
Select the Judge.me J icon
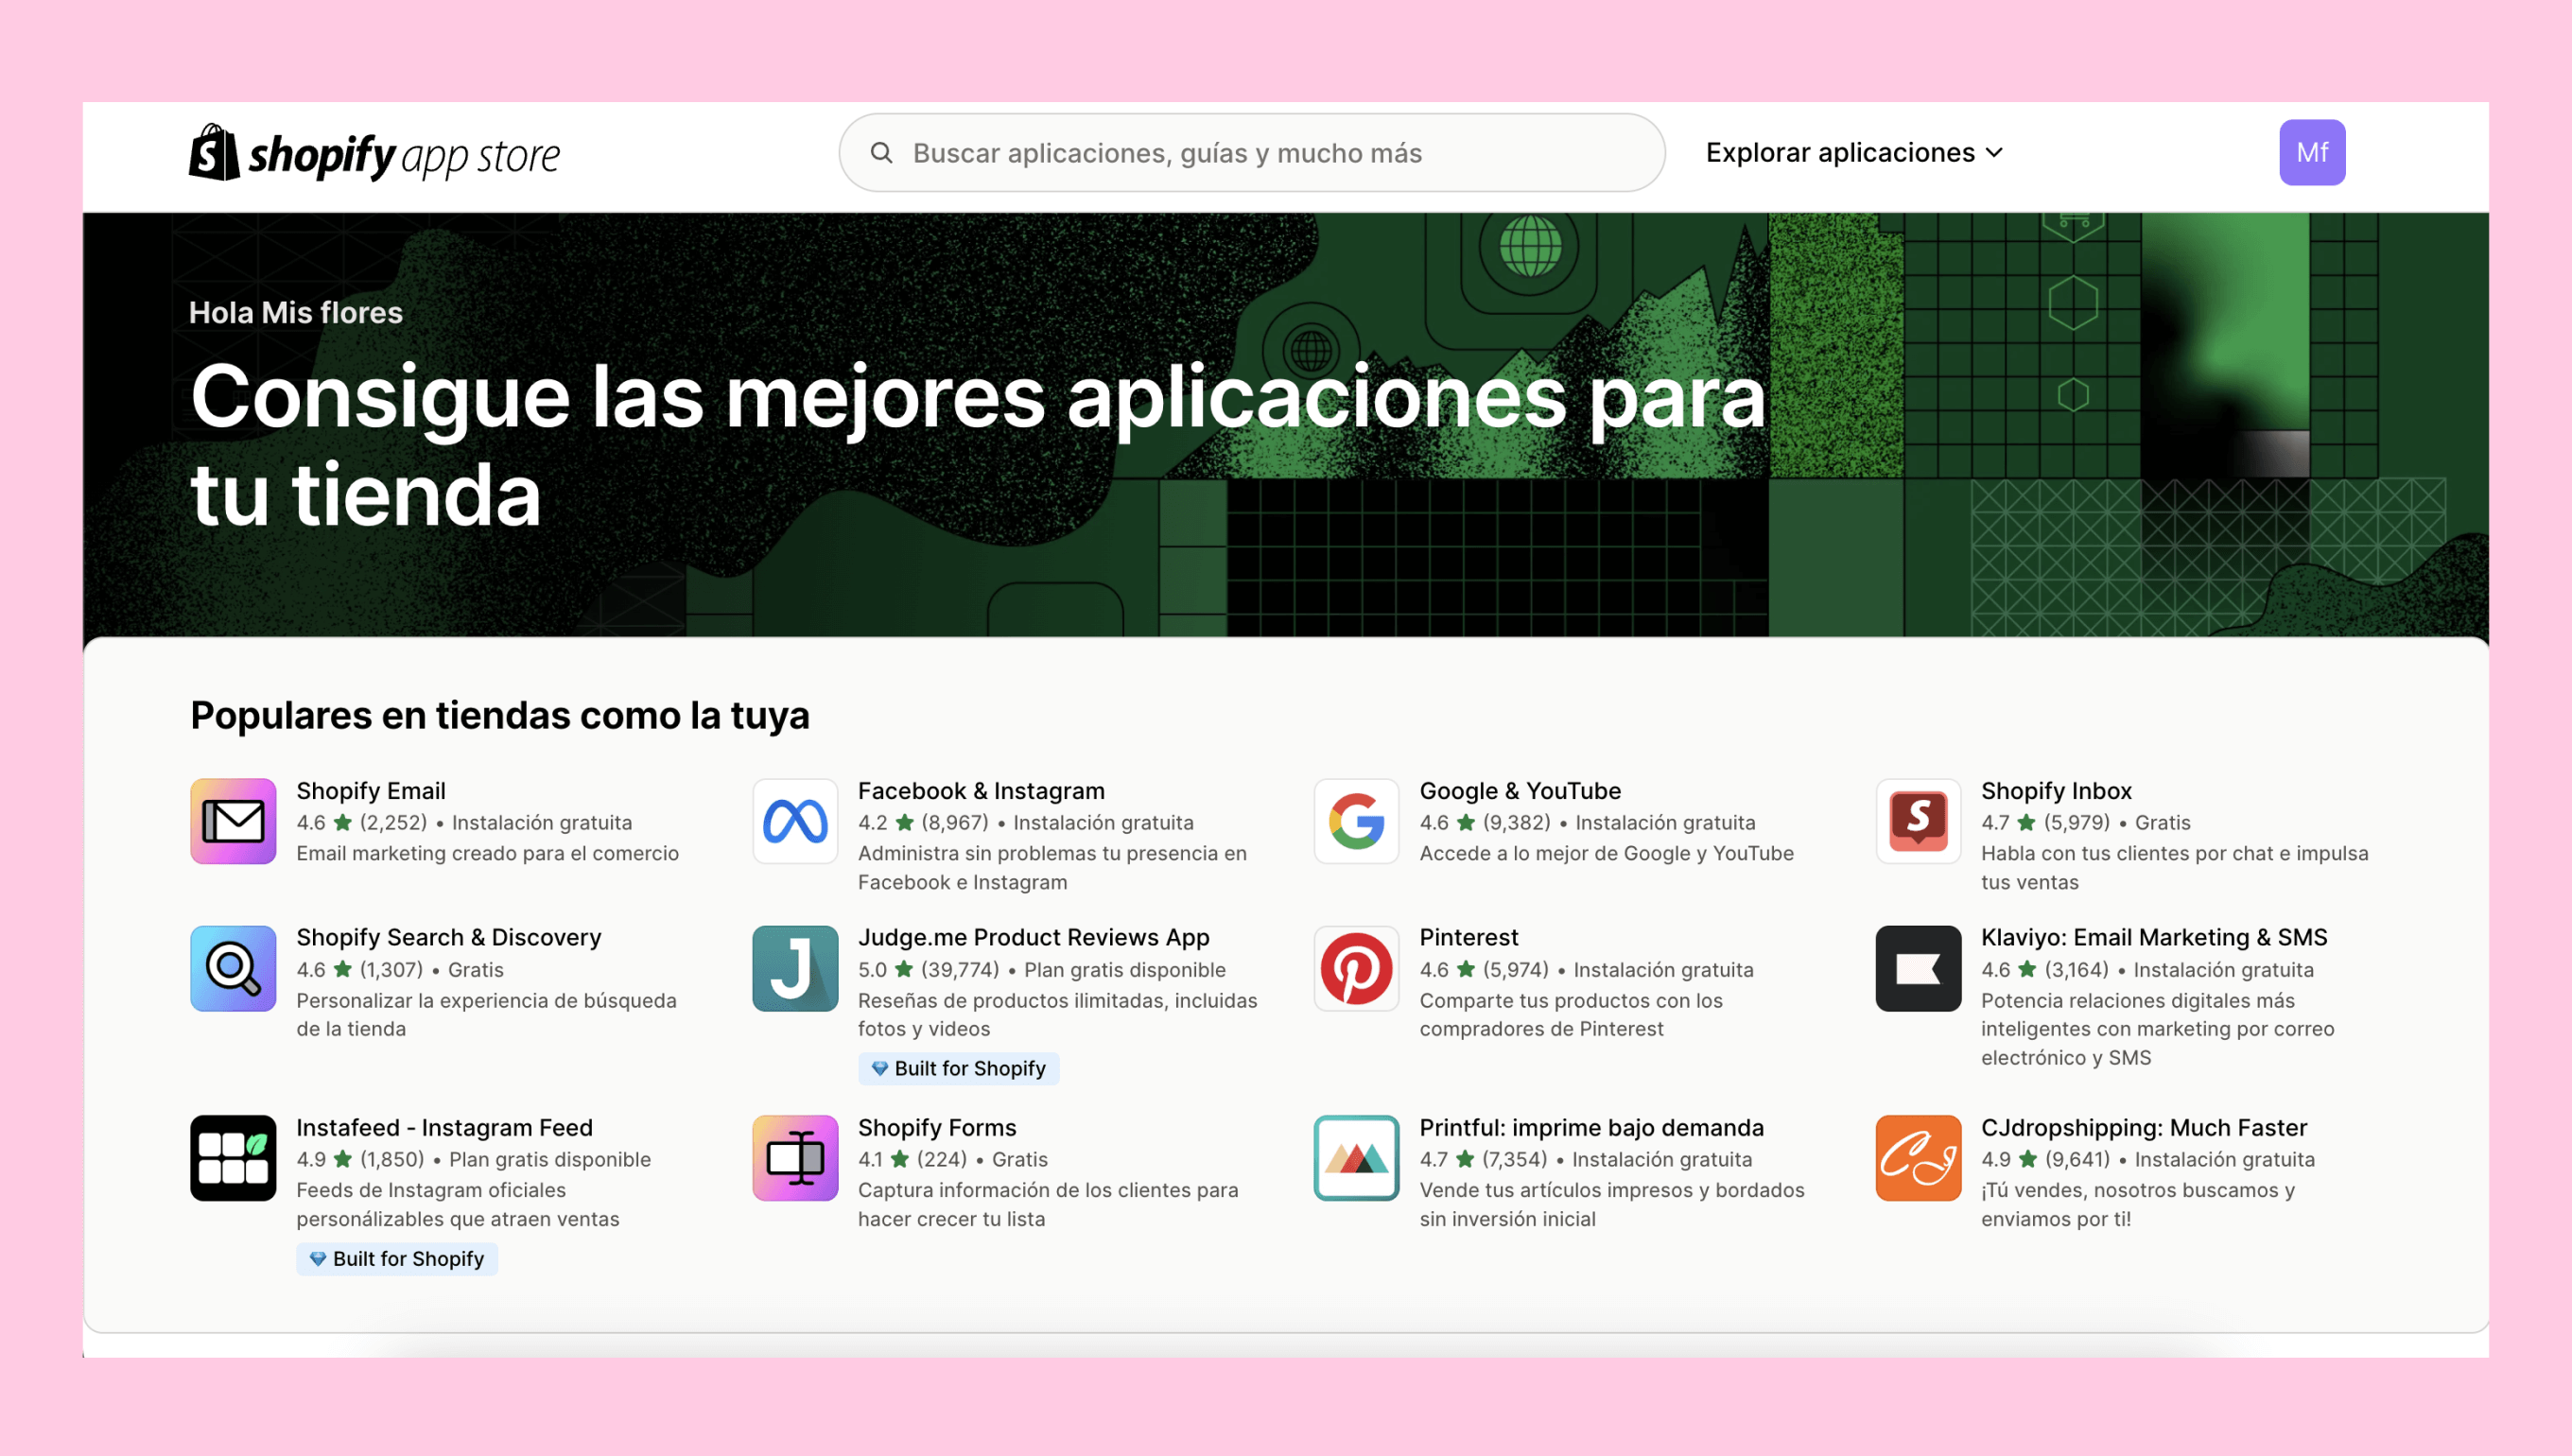coord(795,968)
